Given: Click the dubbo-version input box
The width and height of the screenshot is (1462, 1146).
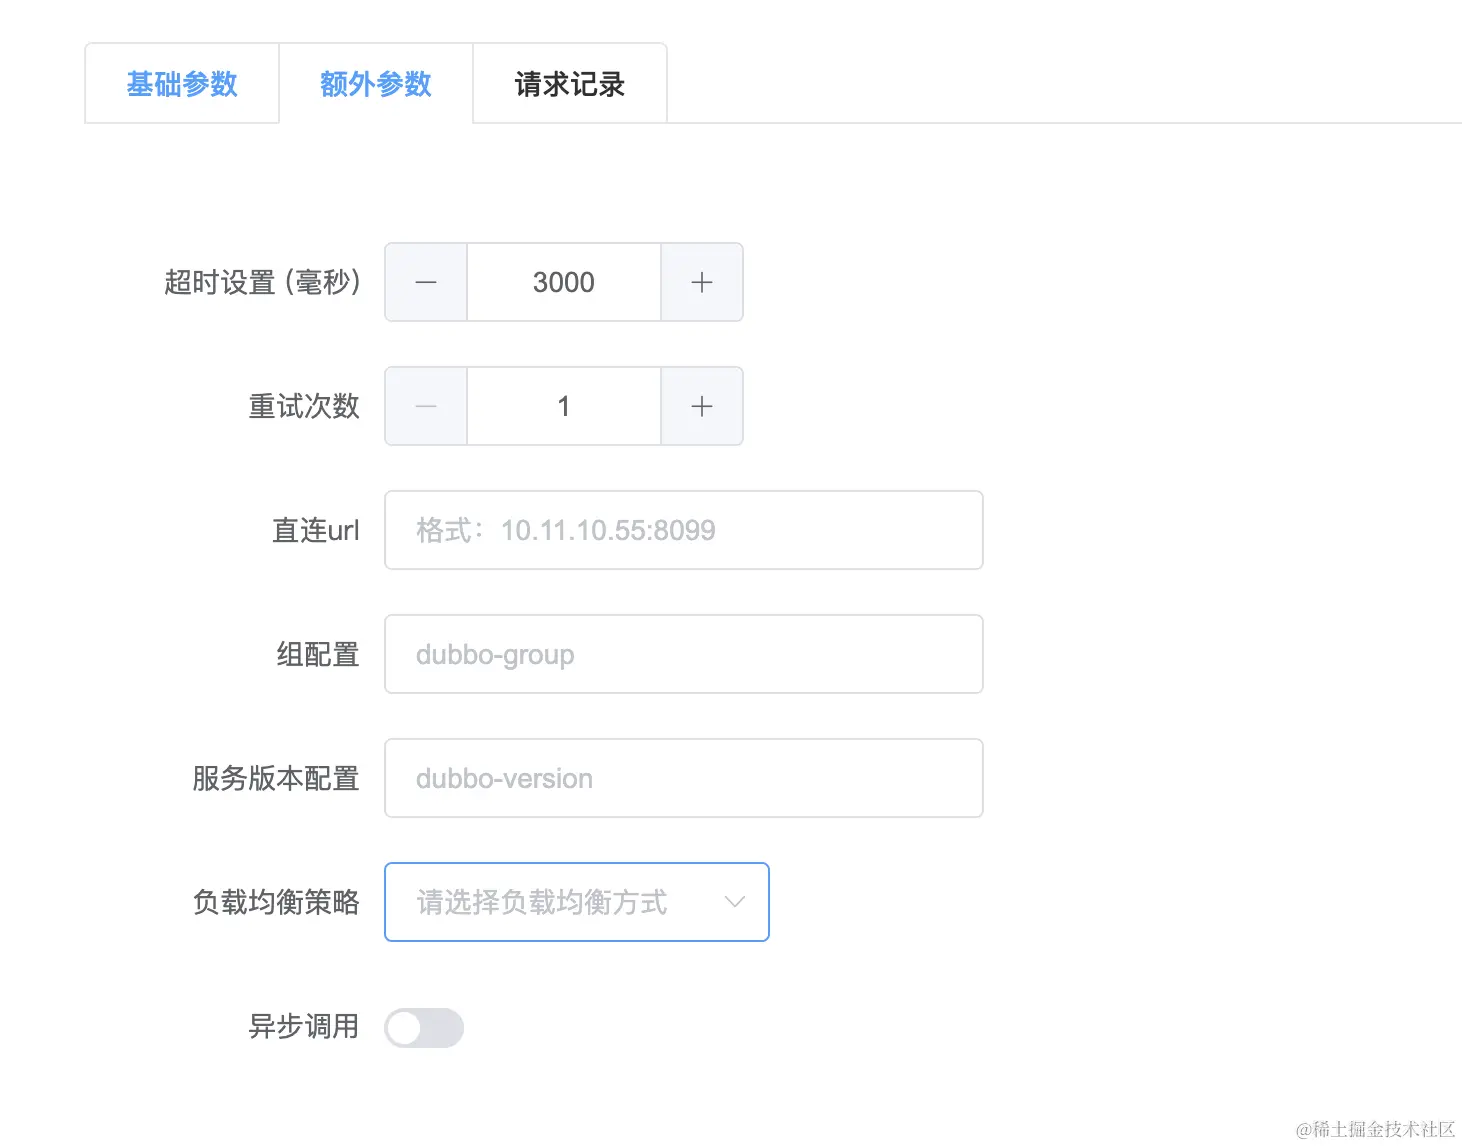Looking at the screenshot, I should (683, 778).
